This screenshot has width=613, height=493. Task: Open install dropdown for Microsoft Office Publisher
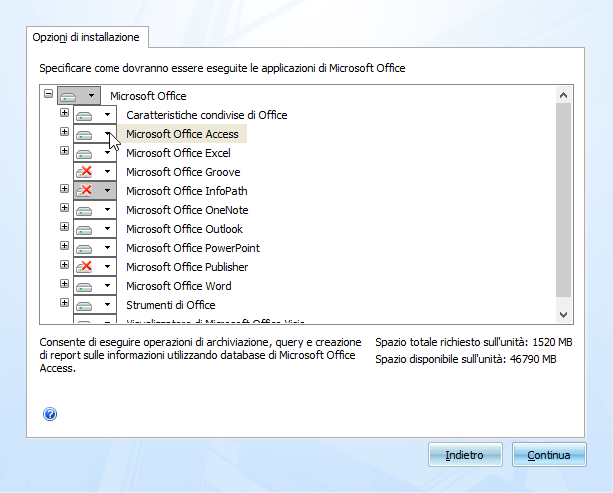(107, 267)
